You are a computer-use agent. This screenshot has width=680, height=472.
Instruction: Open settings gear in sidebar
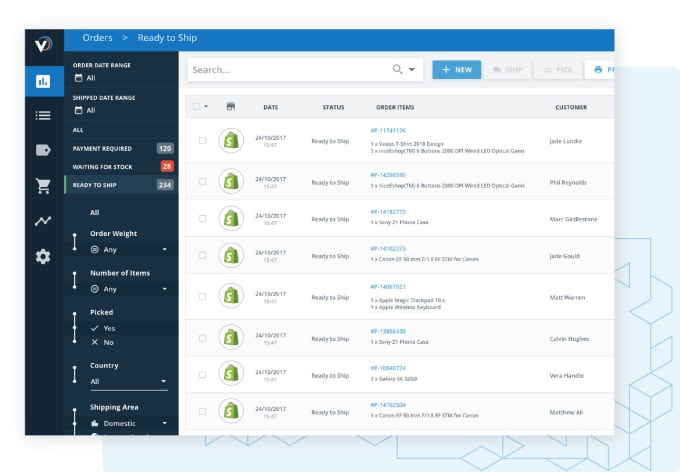43,256
